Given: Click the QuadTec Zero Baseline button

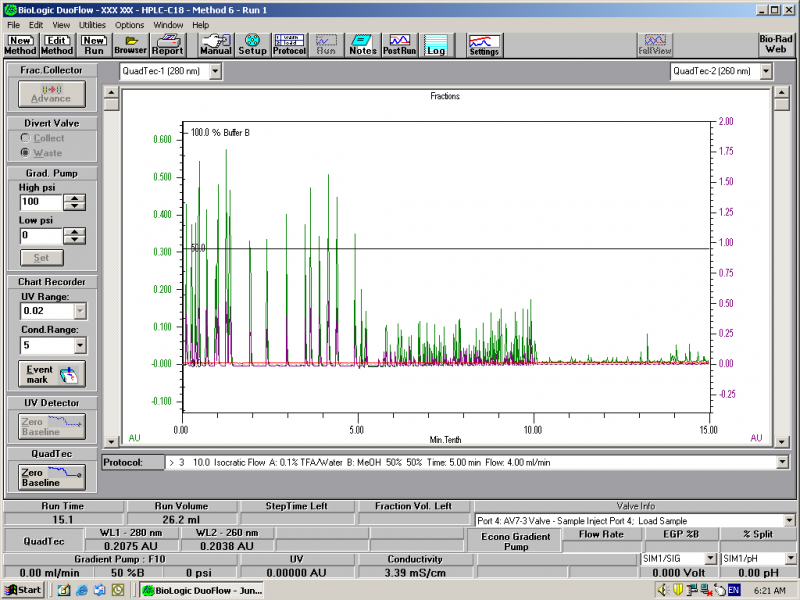Looking at the screenshot, I should [51, 477].
